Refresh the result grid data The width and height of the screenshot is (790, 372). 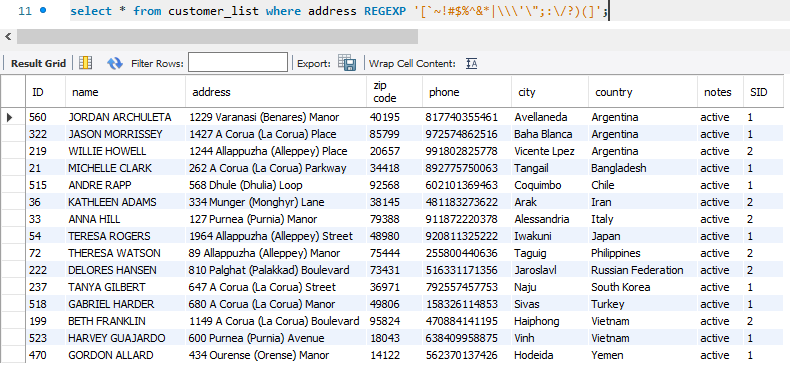(115, 63)
